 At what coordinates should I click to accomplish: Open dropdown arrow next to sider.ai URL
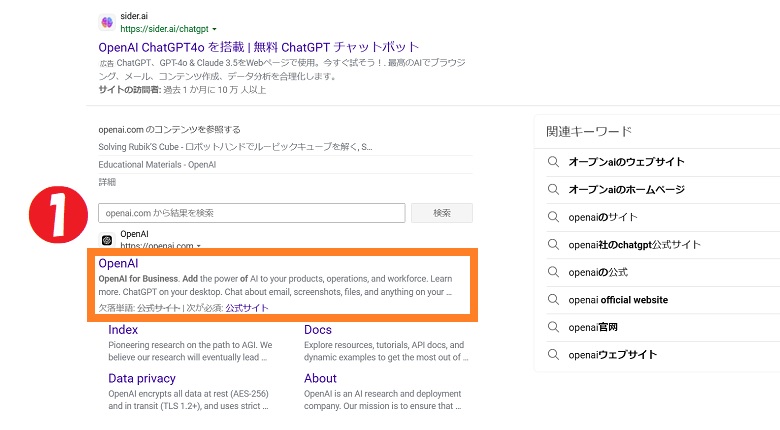[214, 29]
